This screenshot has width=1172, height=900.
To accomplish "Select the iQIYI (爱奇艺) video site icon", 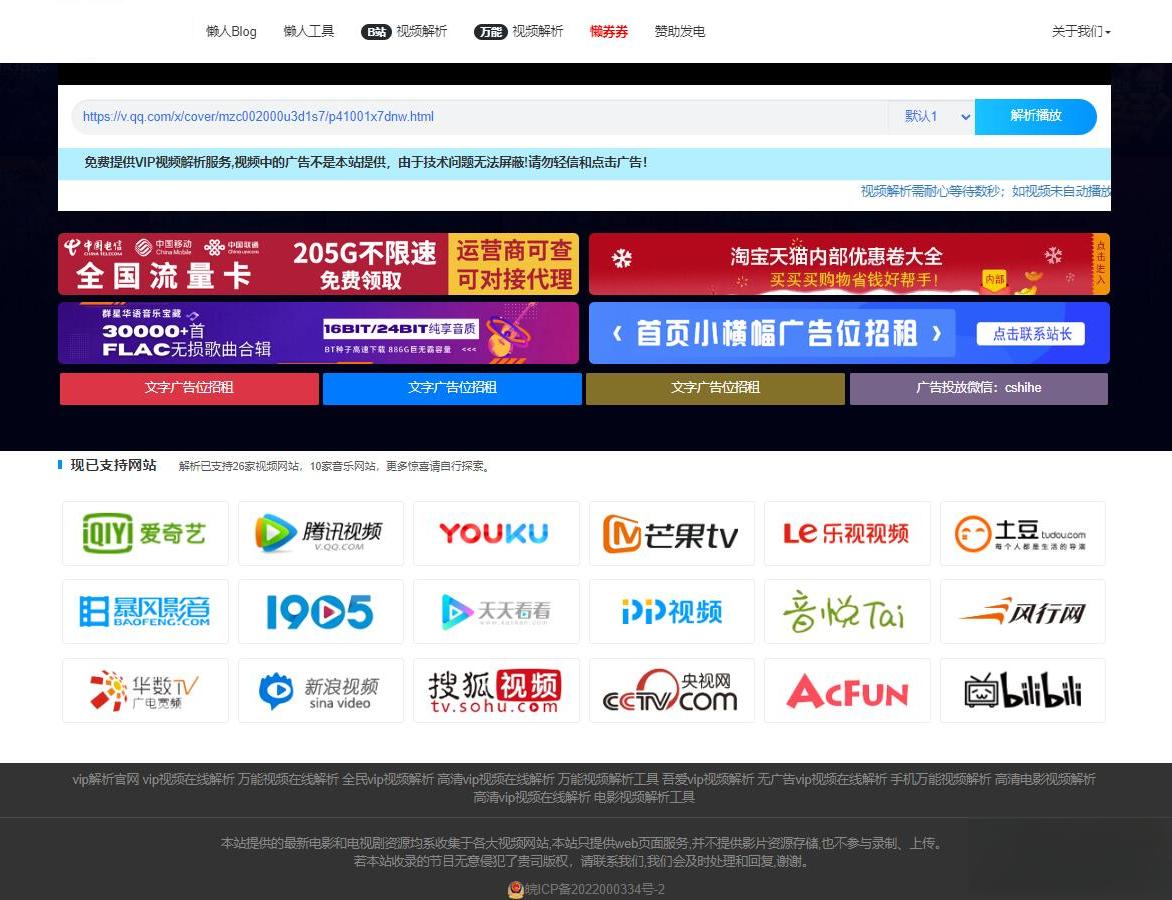I will tap(145, 532).
